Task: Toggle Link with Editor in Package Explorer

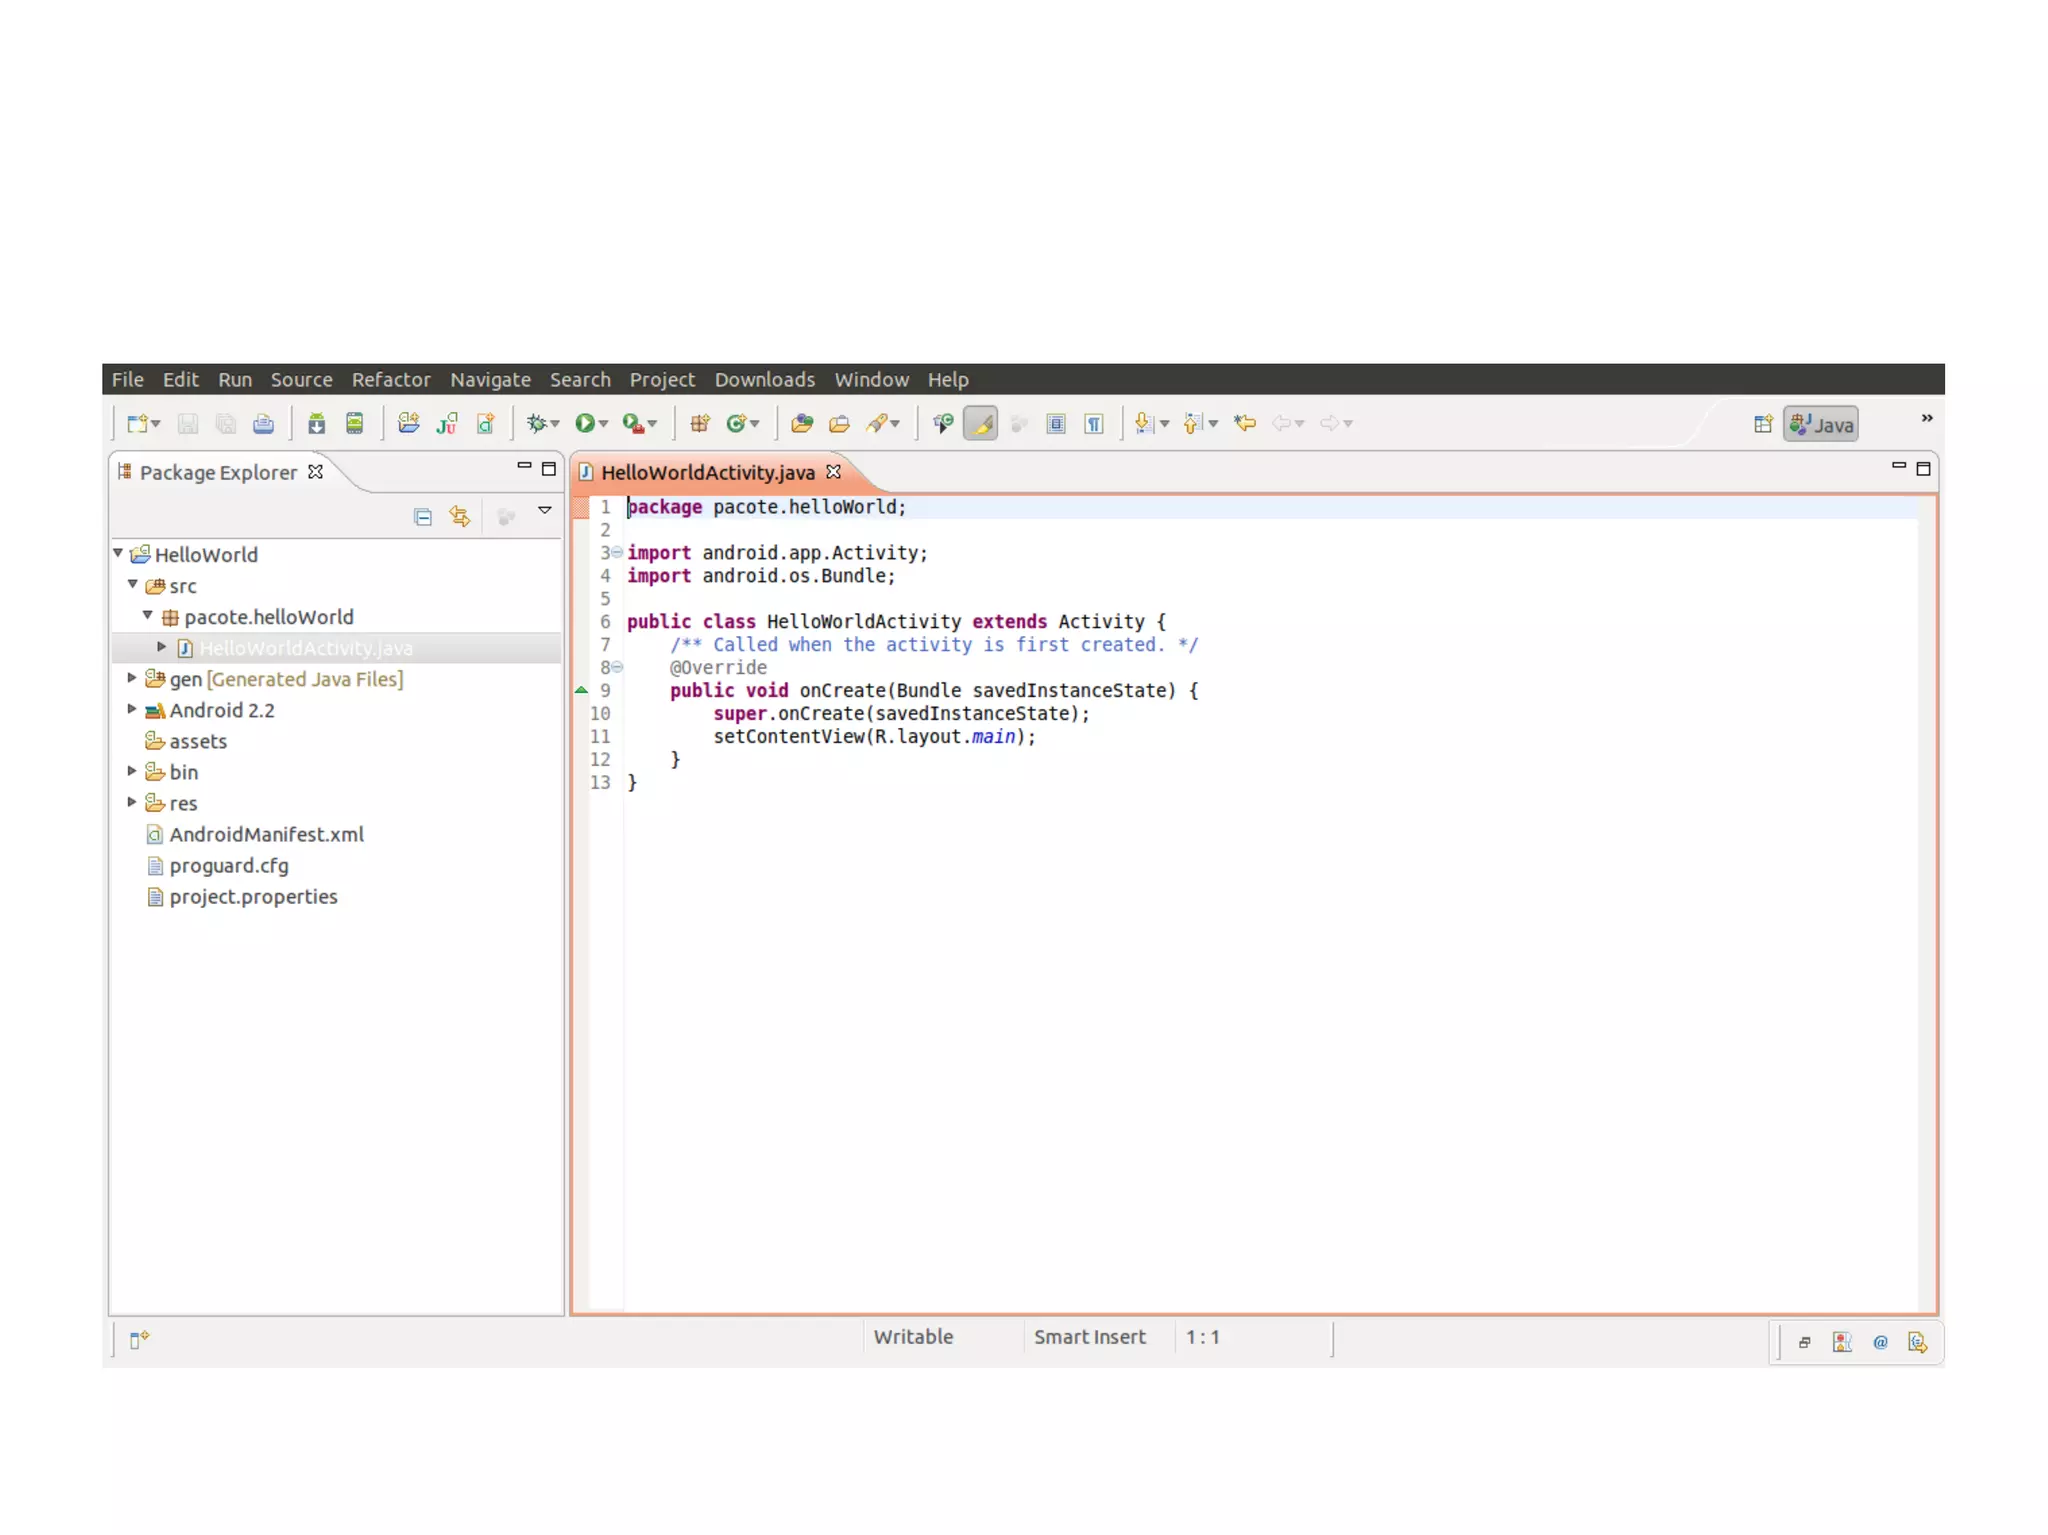Action: 460,516
